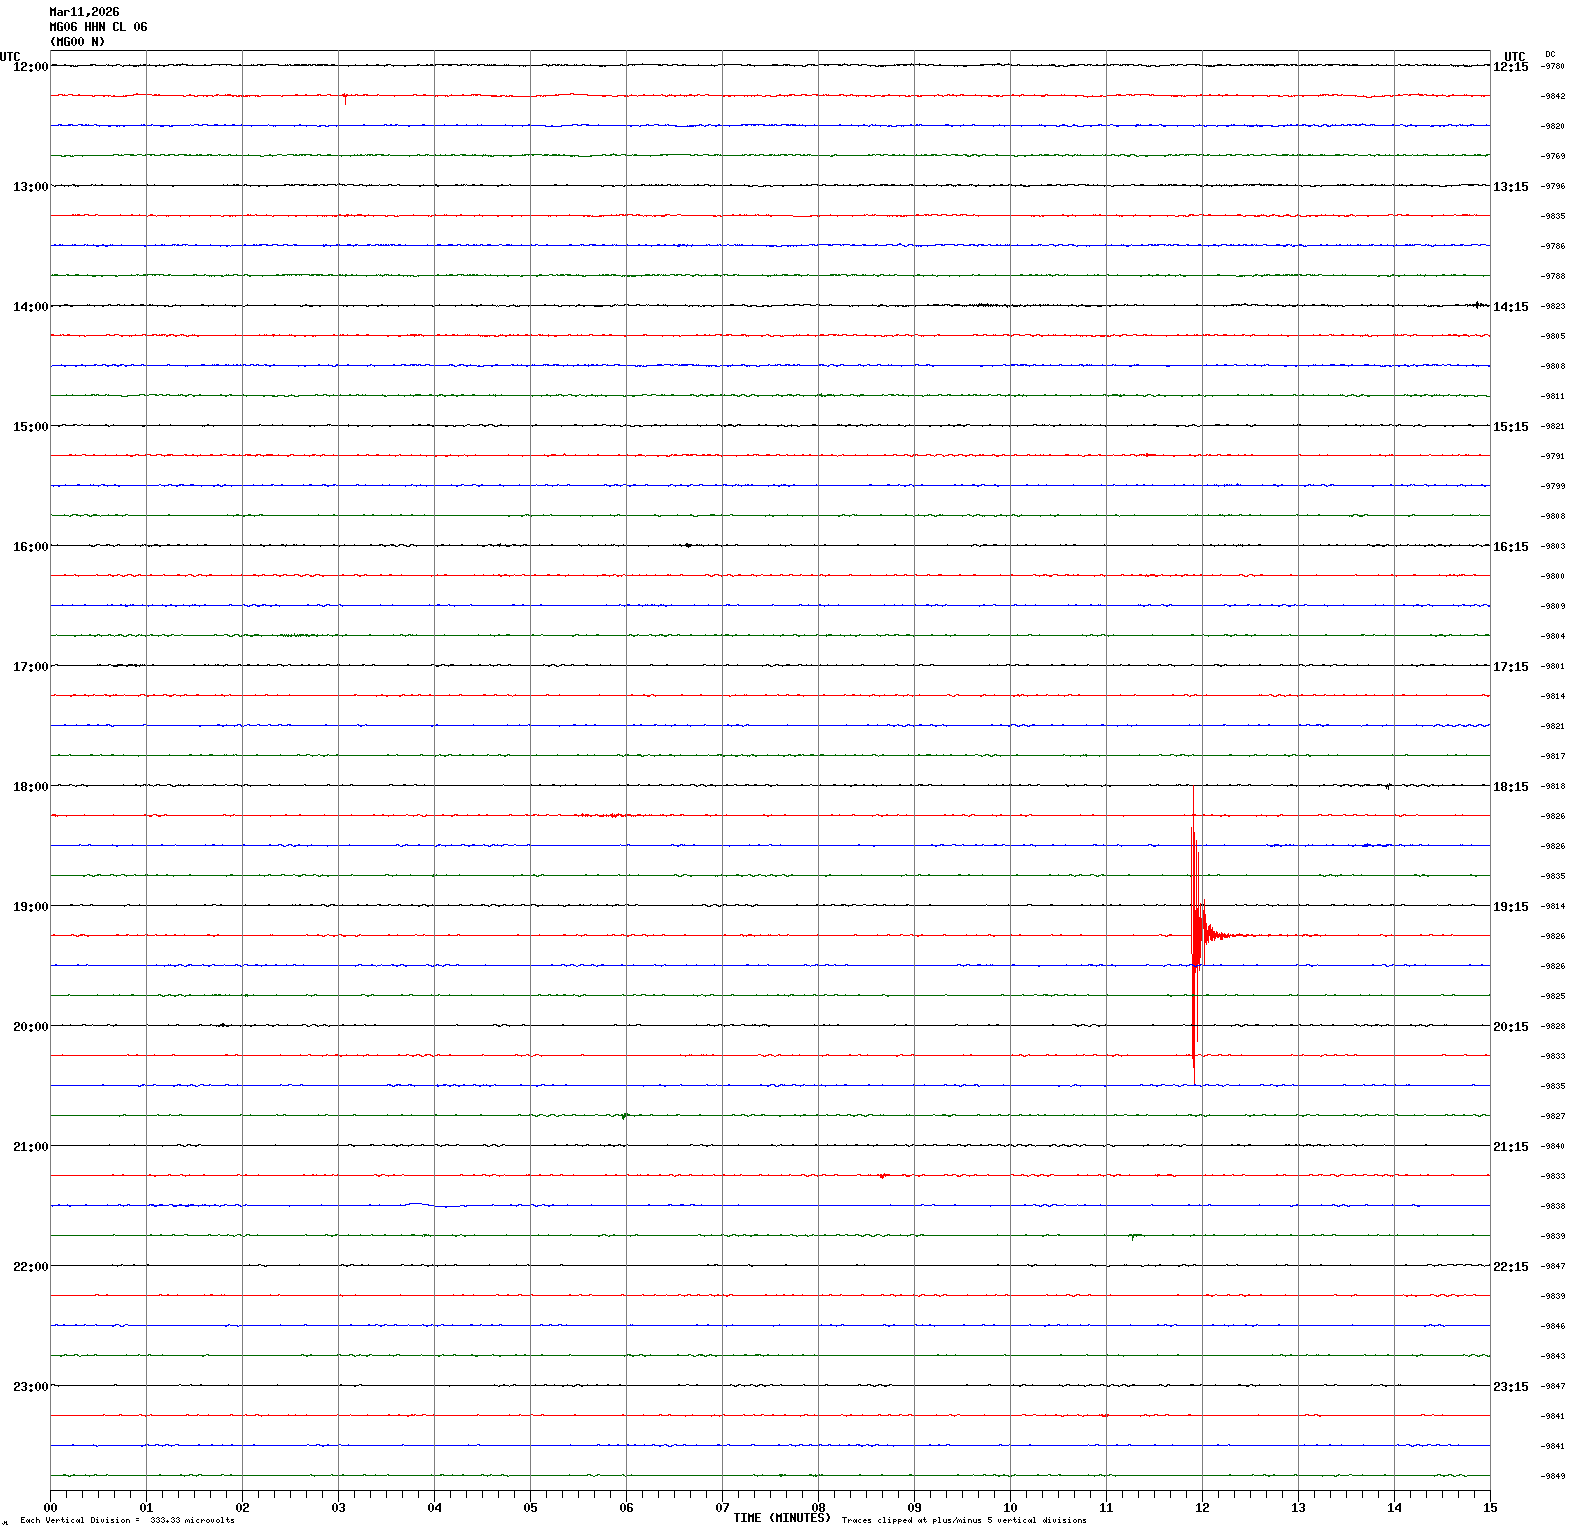Select minute 12 tick on bottom axis
Screen dimensions: 1570x1534
point(1202,1507)
